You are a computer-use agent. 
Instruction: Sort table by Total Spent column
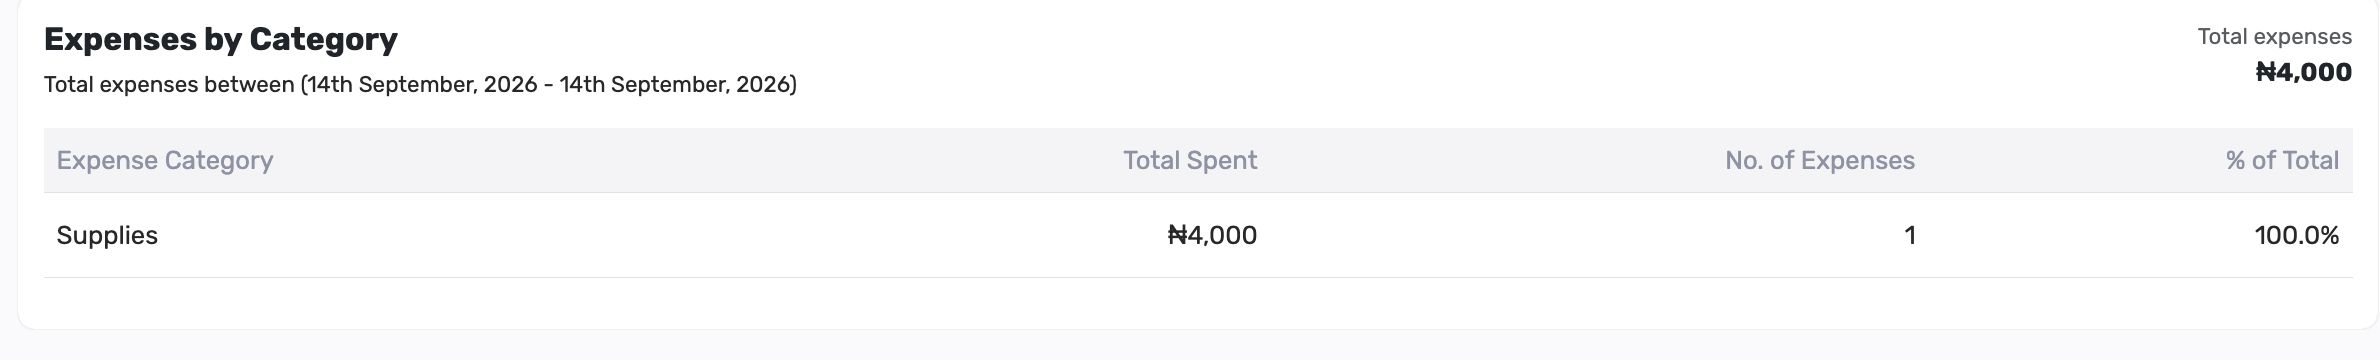[x=1190, y=161]
